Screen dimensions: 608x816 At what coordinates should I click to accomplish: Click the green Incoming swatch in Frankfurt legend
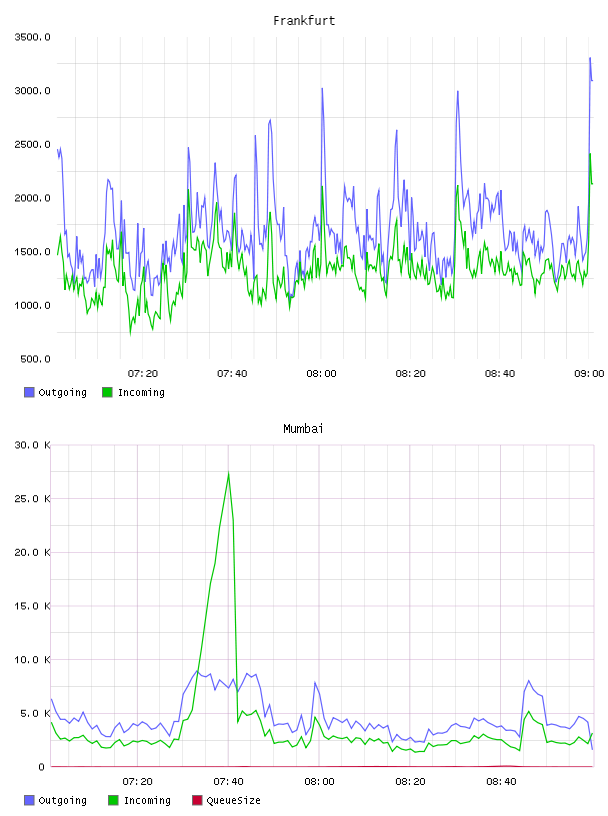point(107,392)
